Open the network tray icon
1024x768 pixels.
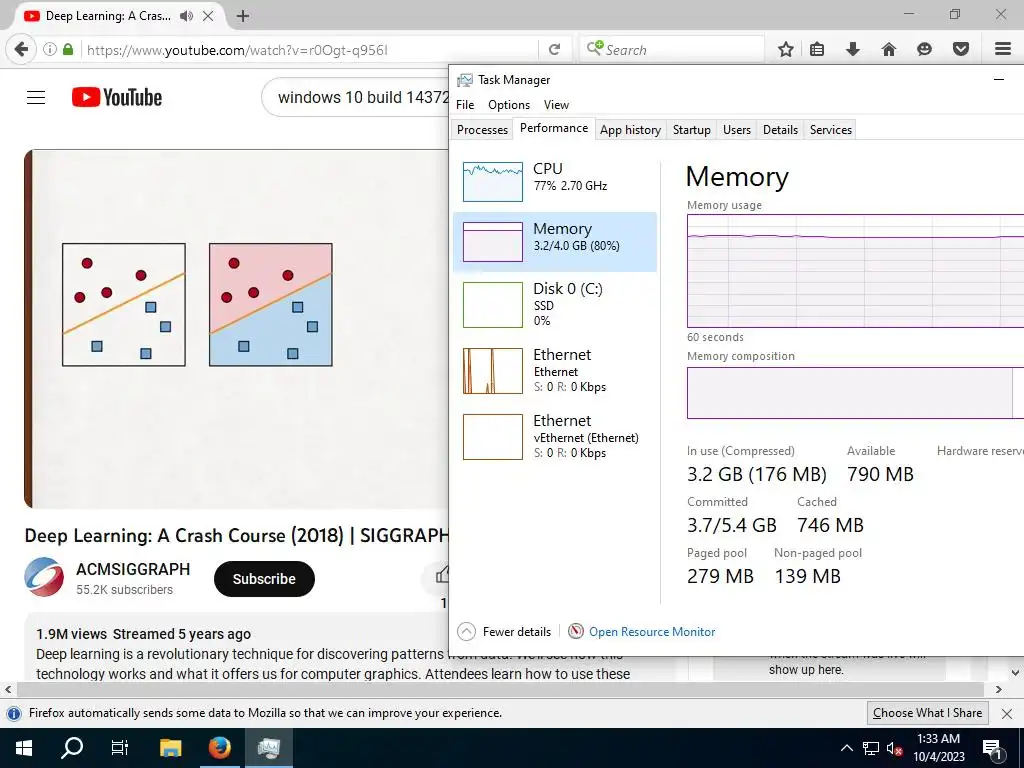point(871,748)
